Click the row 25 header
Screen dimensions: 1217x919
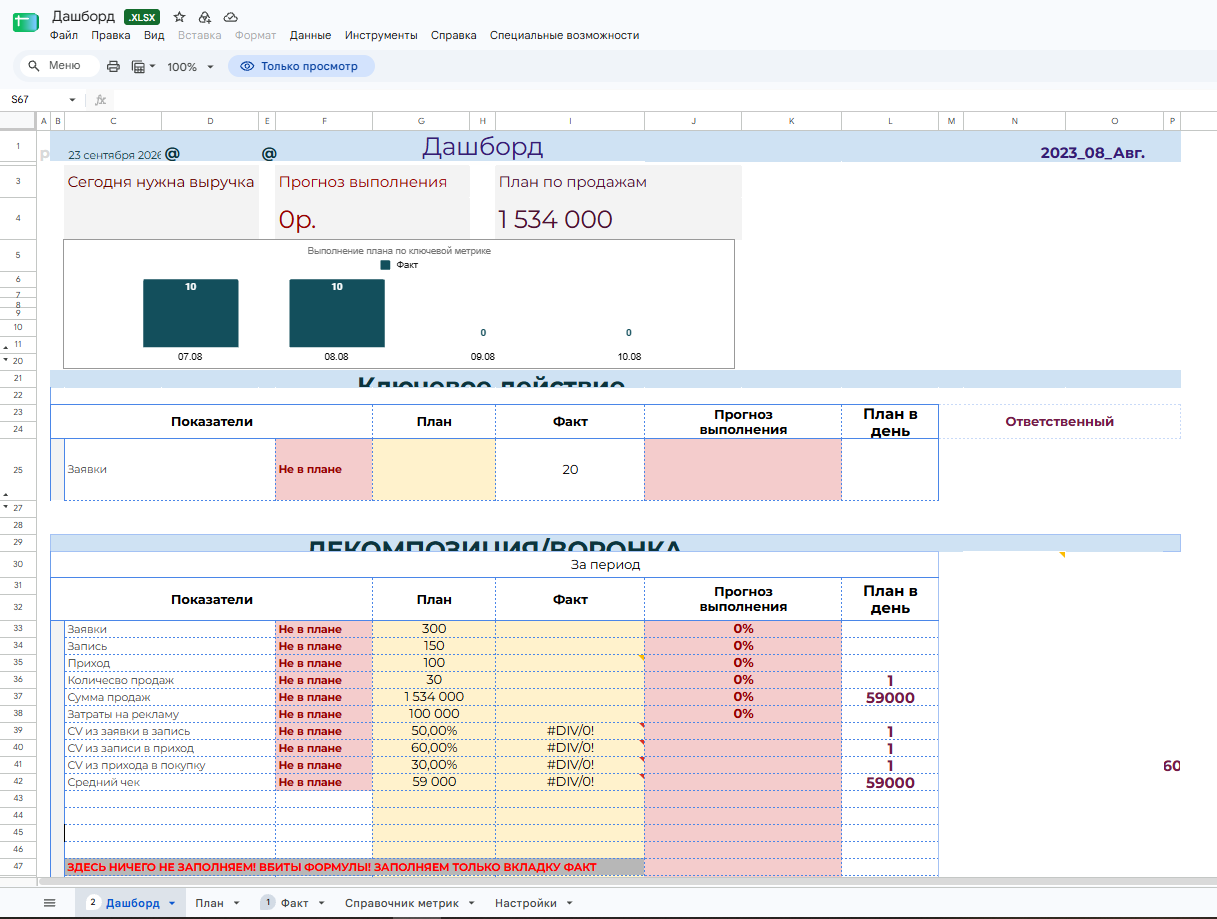click(18, 469)
